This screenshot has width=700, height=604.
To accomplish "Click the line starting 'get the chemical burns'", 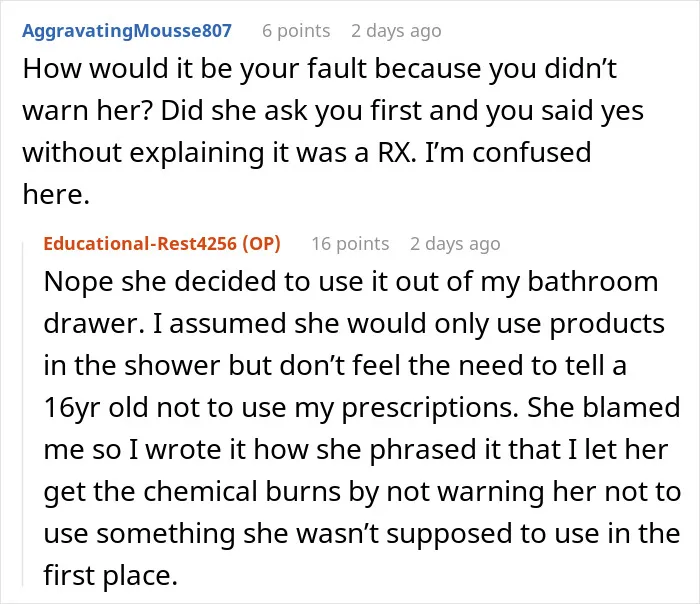I will (x=362, y=492).
